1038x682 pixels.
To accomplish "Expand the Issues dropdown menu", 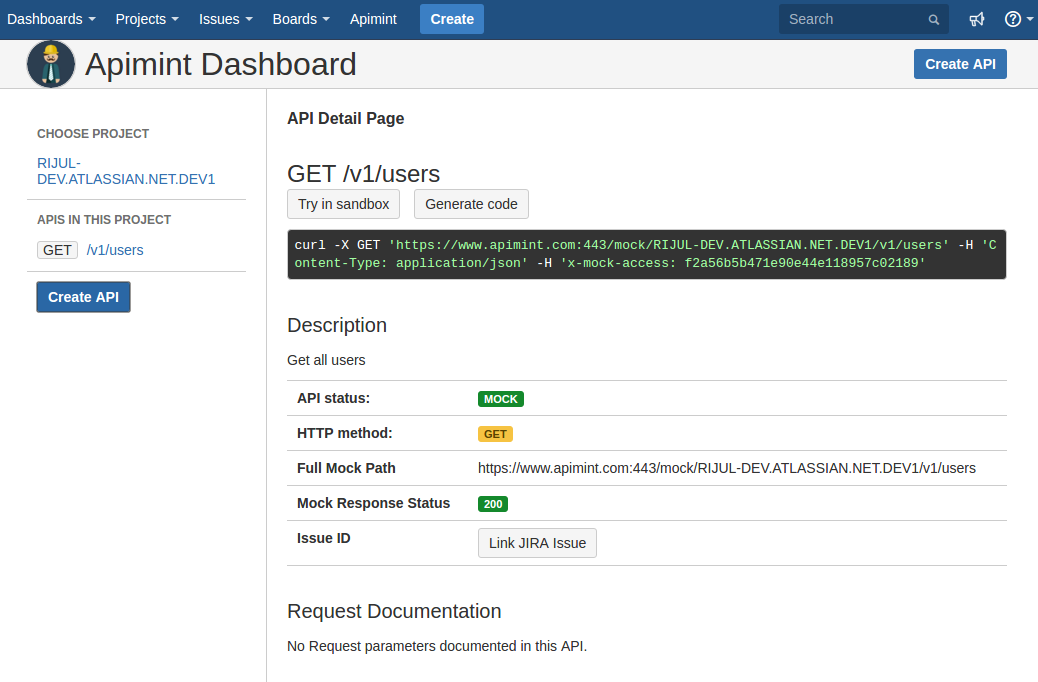I will [226, 19].
